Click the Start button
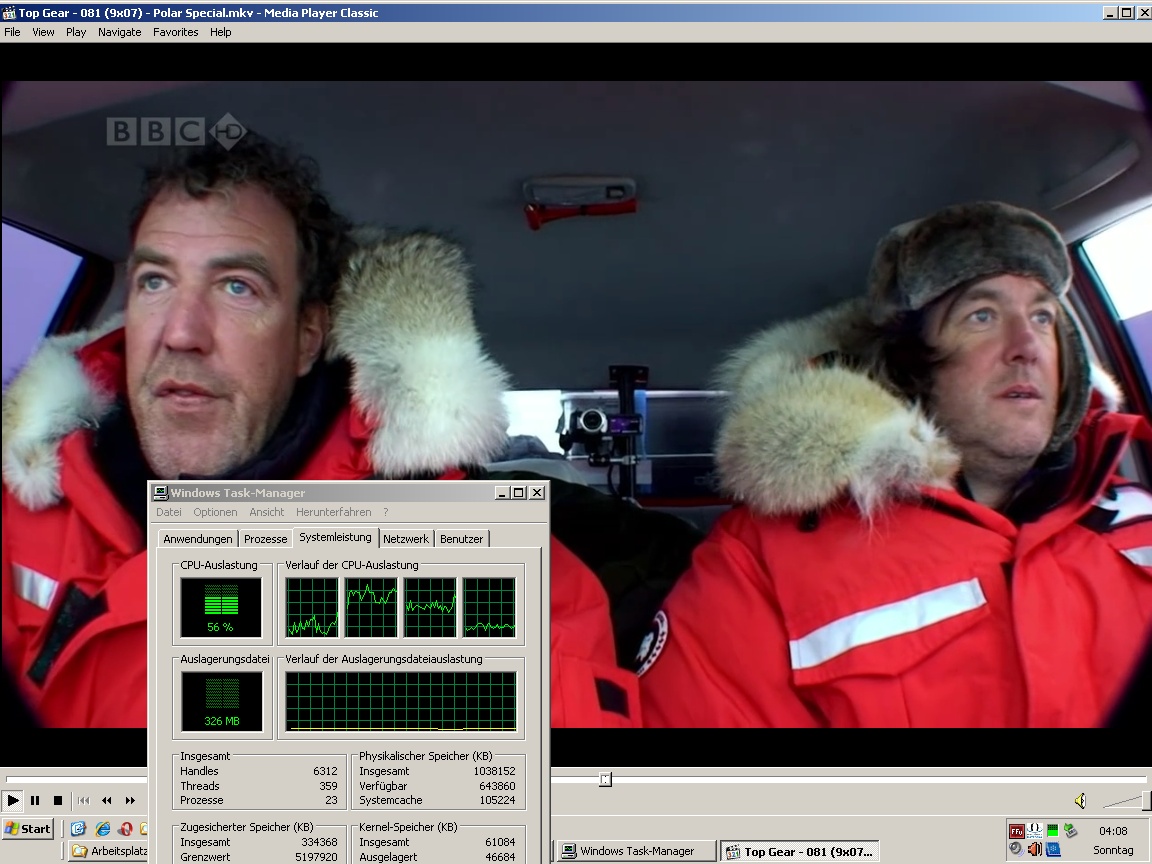 (x=28, y=829)
